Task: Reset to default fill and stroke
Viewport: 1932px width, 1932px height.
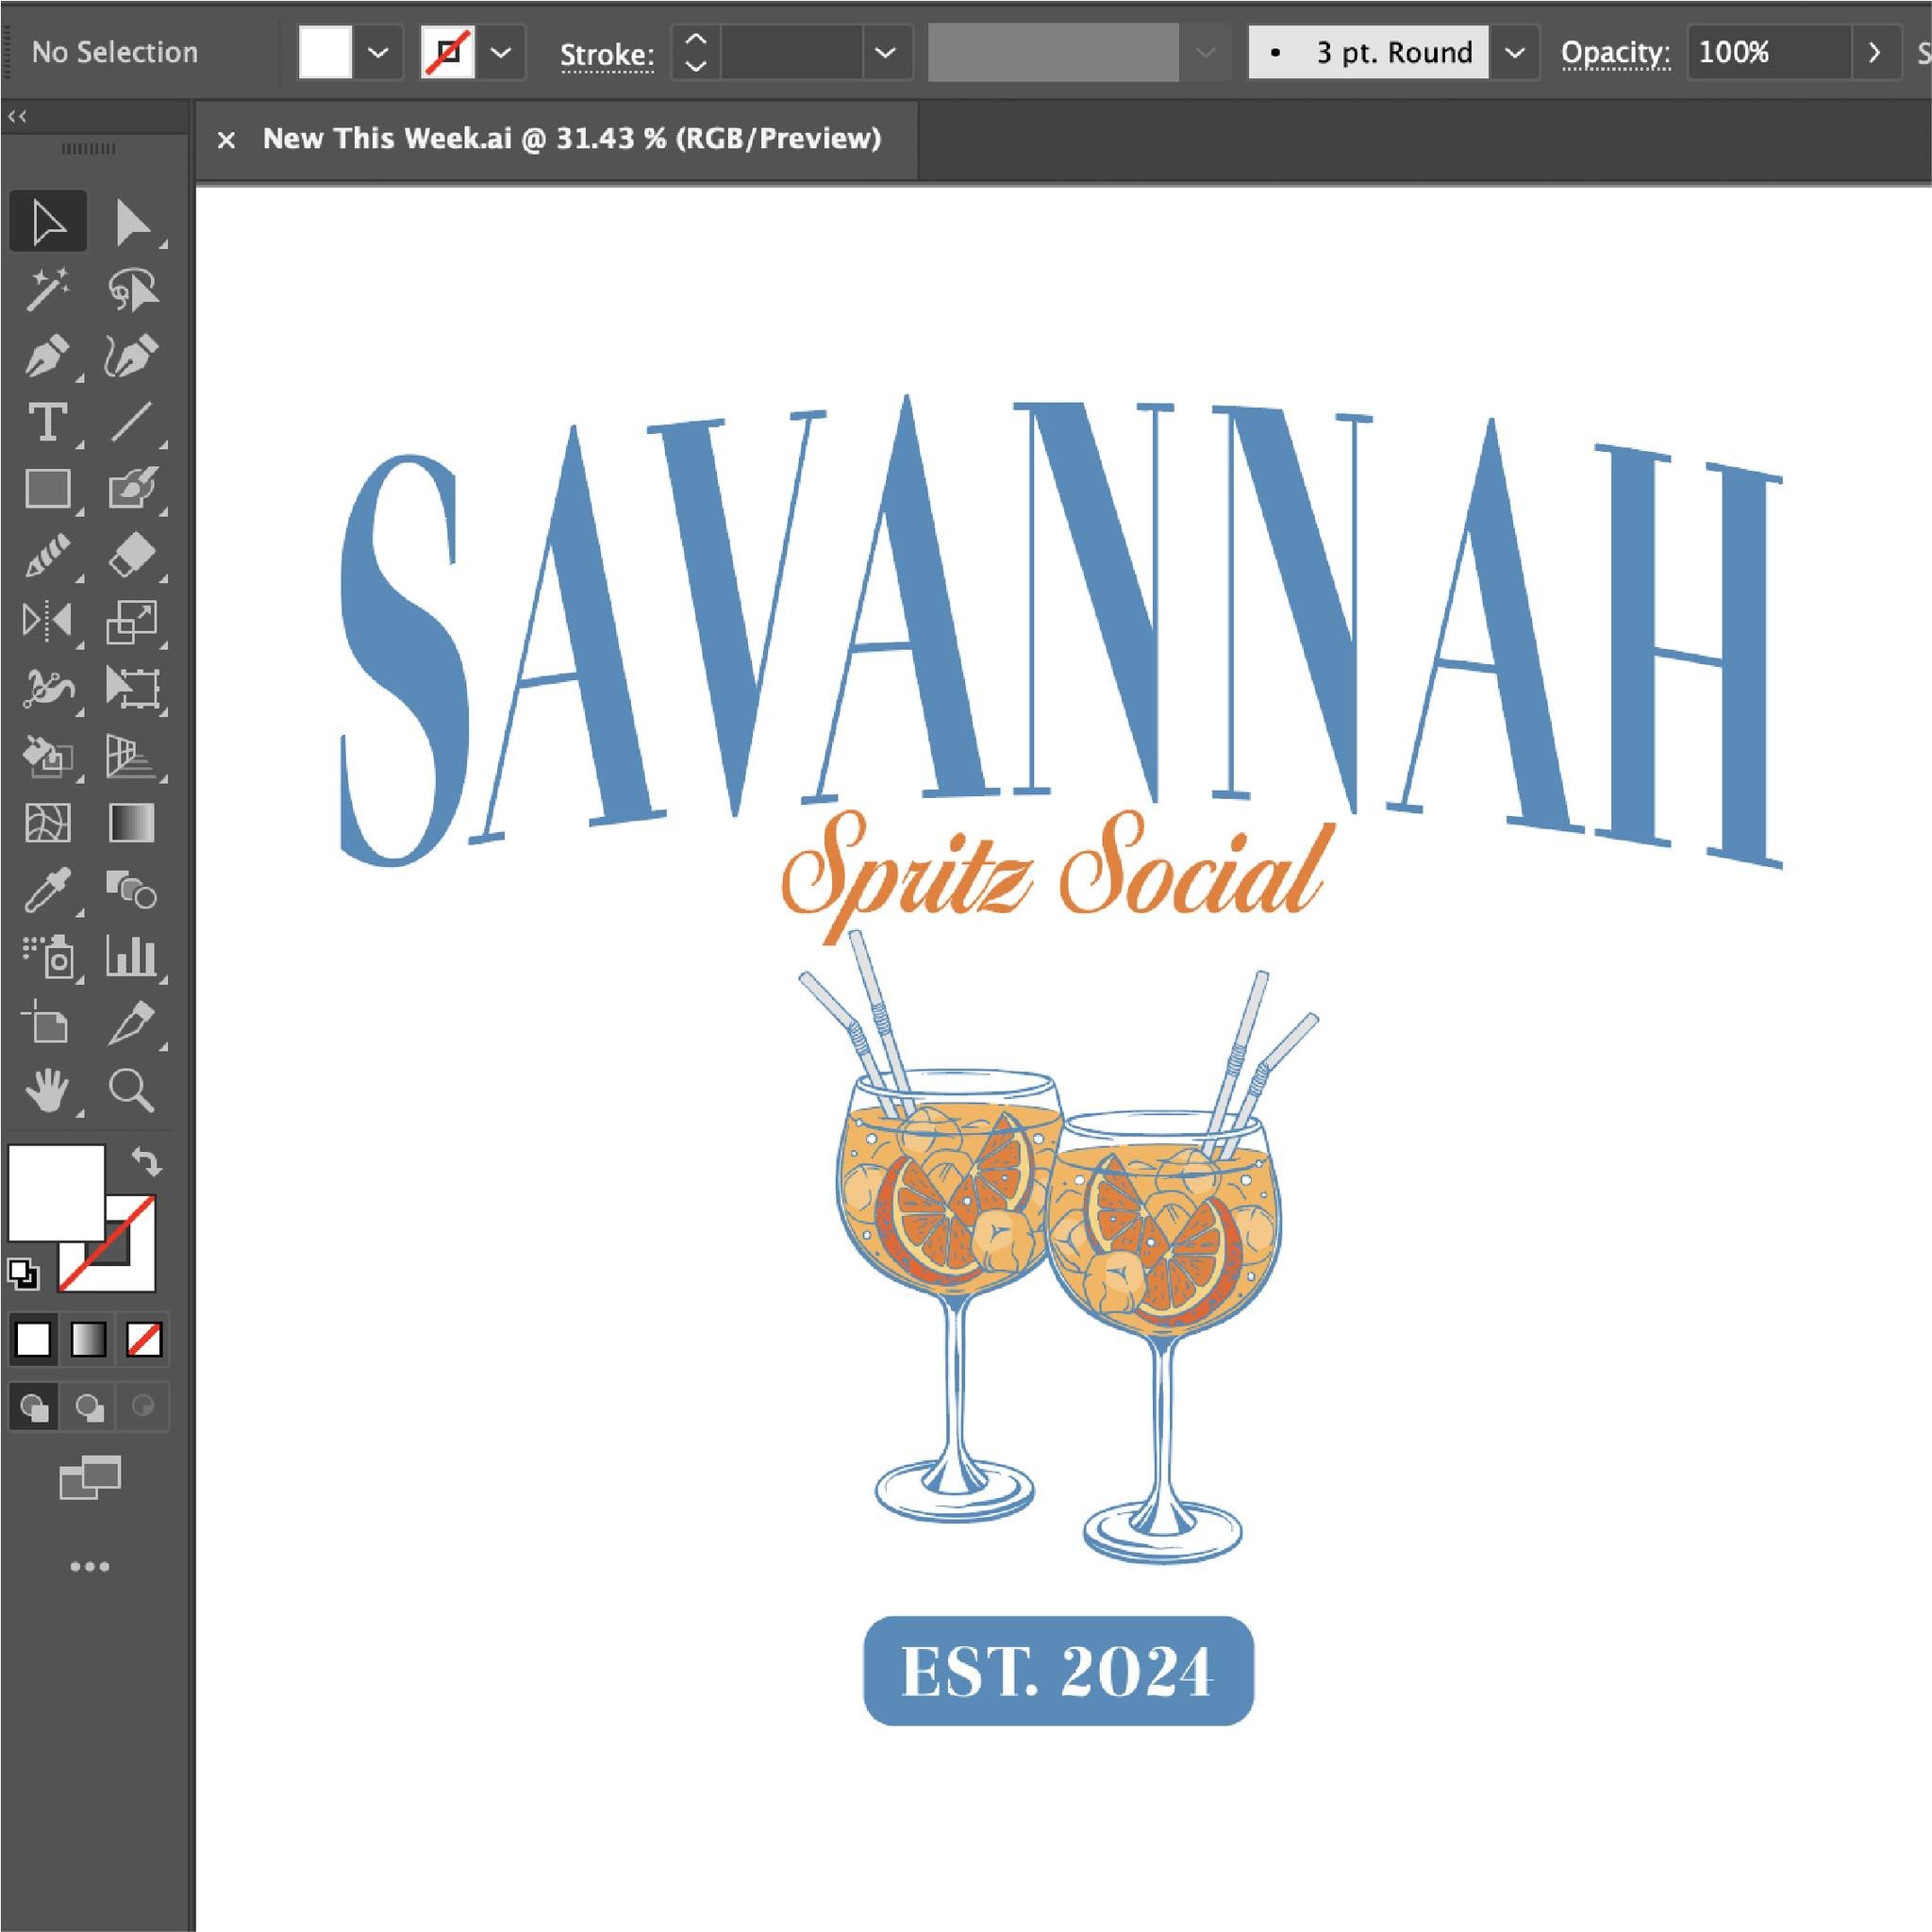Action: pos(23,1275)
